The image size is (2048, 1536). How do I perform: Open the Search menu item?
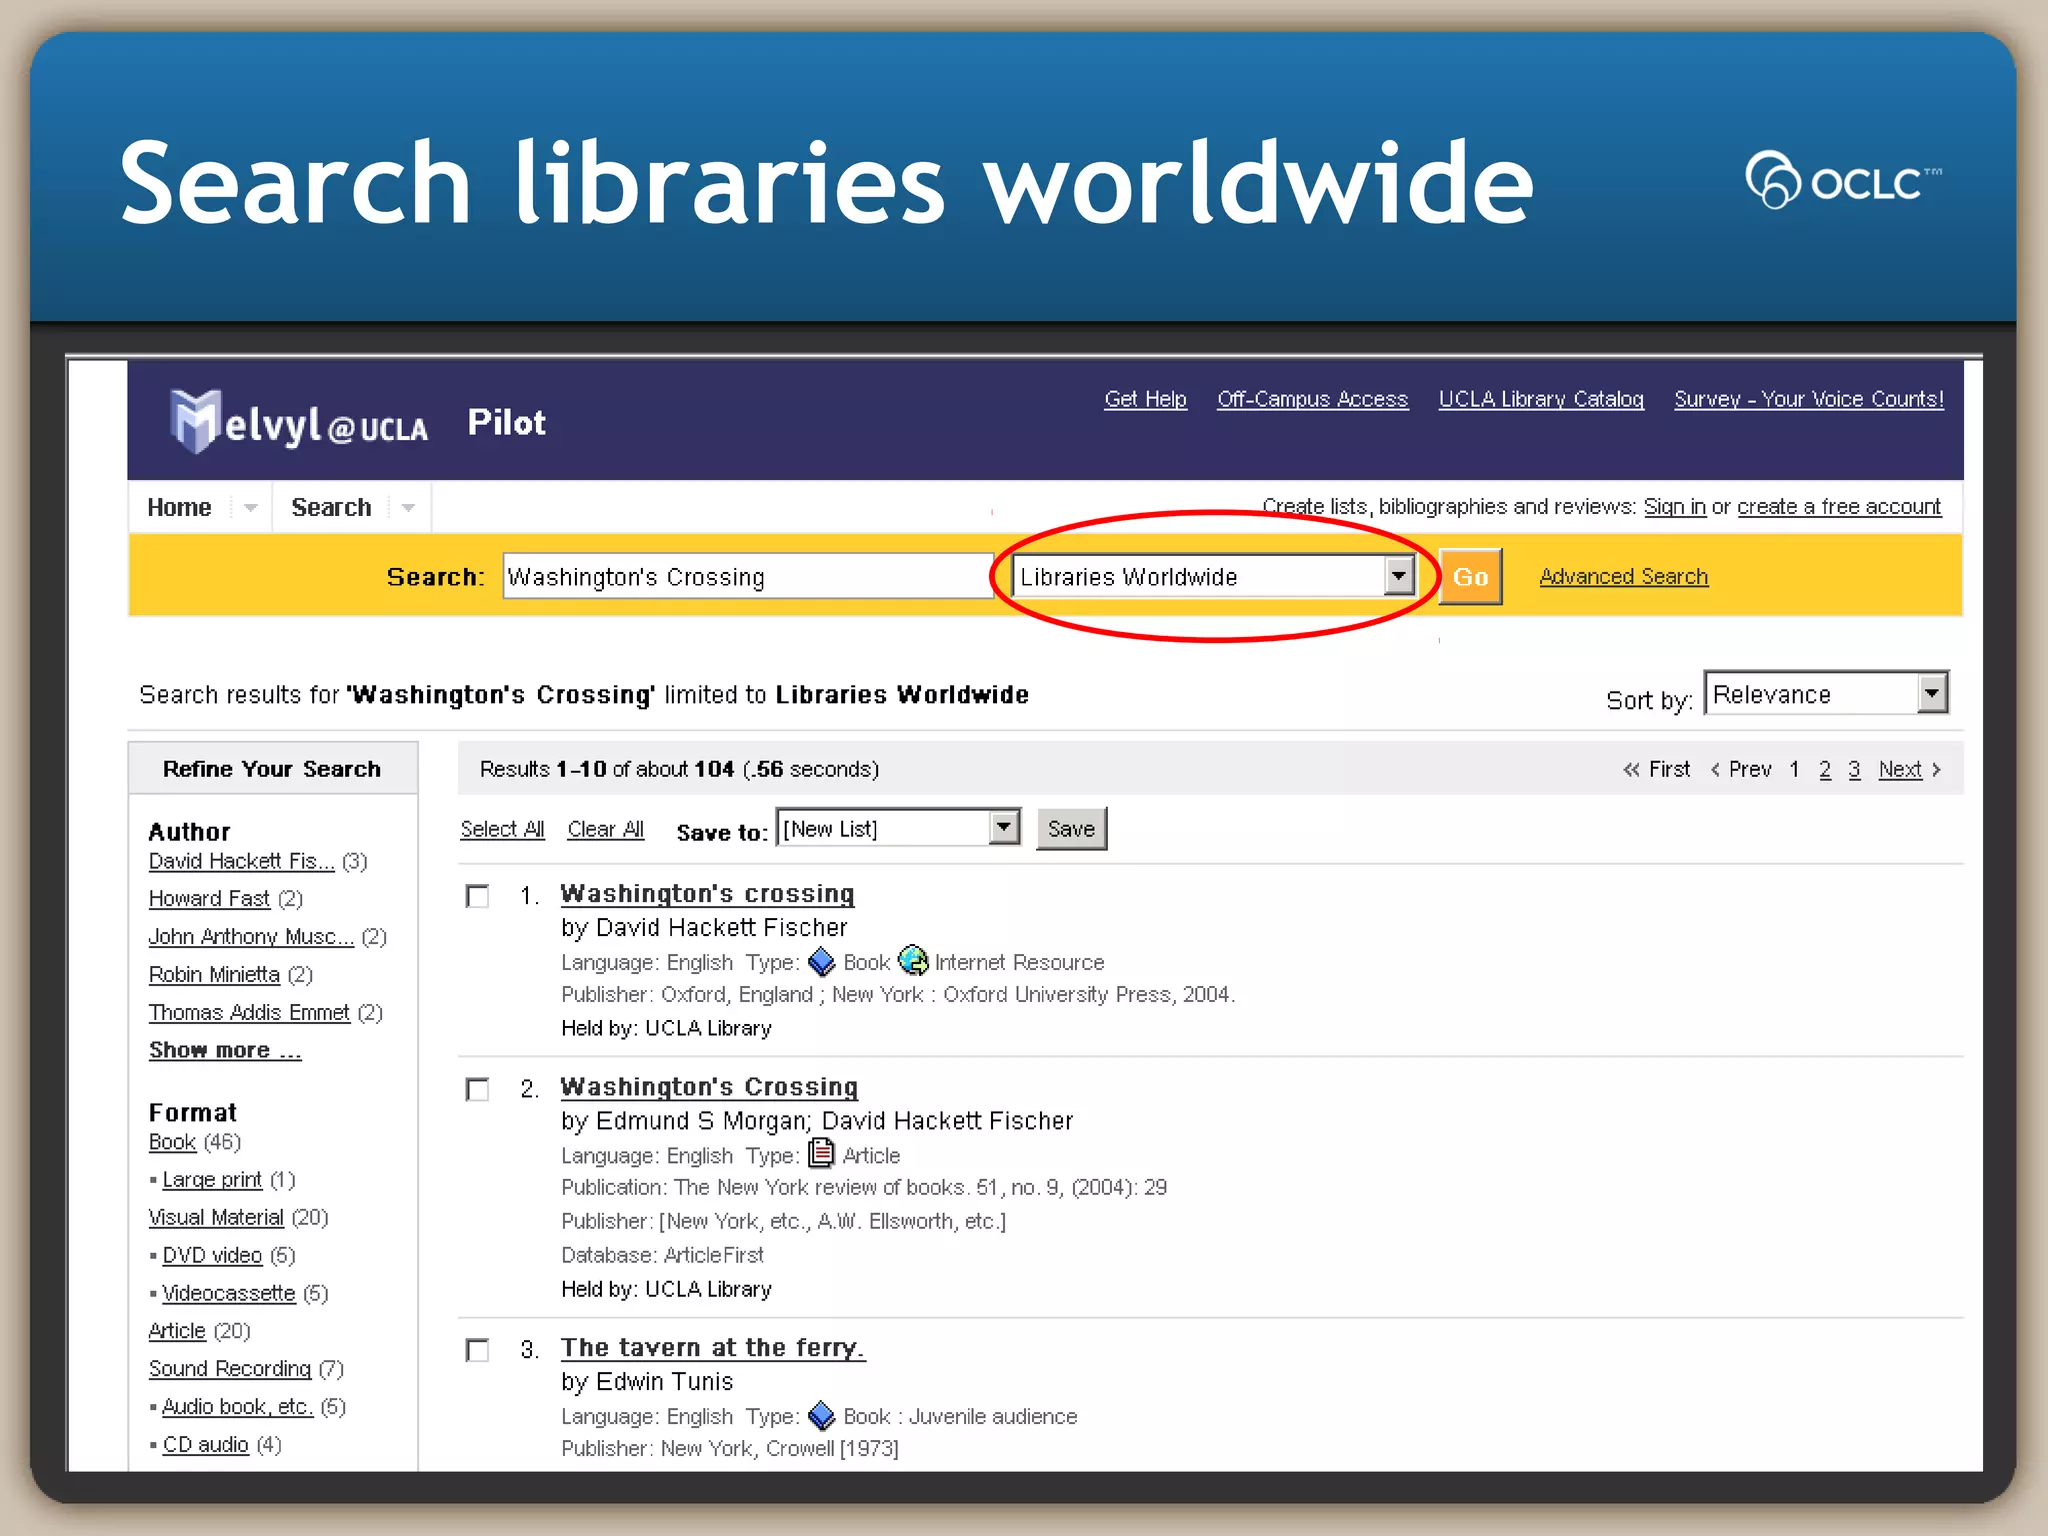click(331, 507)
